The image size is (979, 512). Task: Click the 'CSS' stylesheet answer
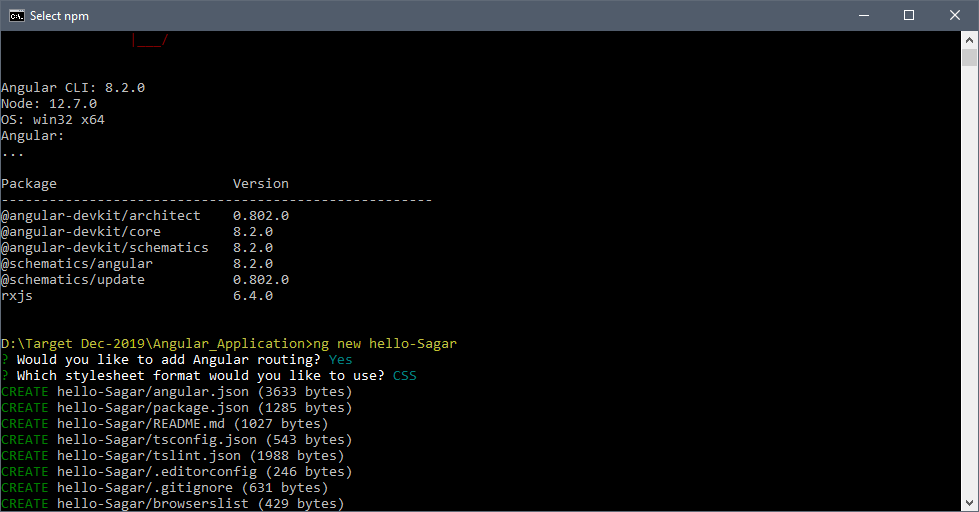[405, 376]
